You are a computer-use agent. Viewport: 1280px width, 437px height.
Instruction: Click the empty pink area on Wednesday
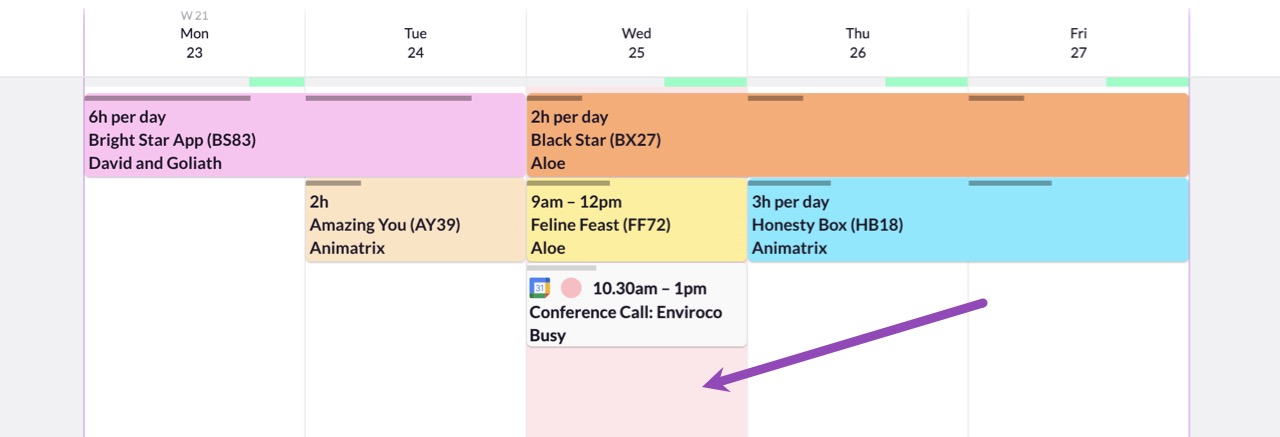636,392
